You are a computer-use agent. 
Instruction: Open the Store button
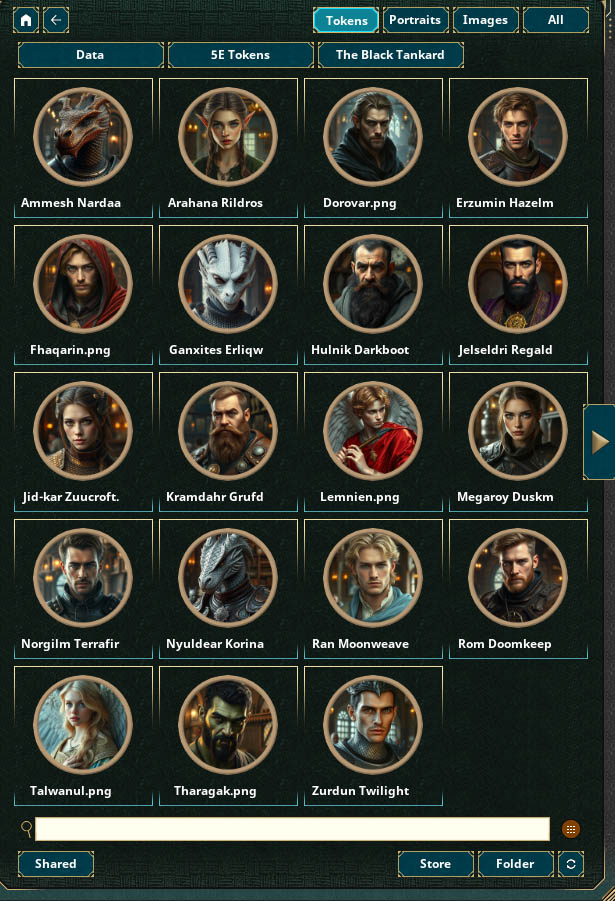point(435,864)
